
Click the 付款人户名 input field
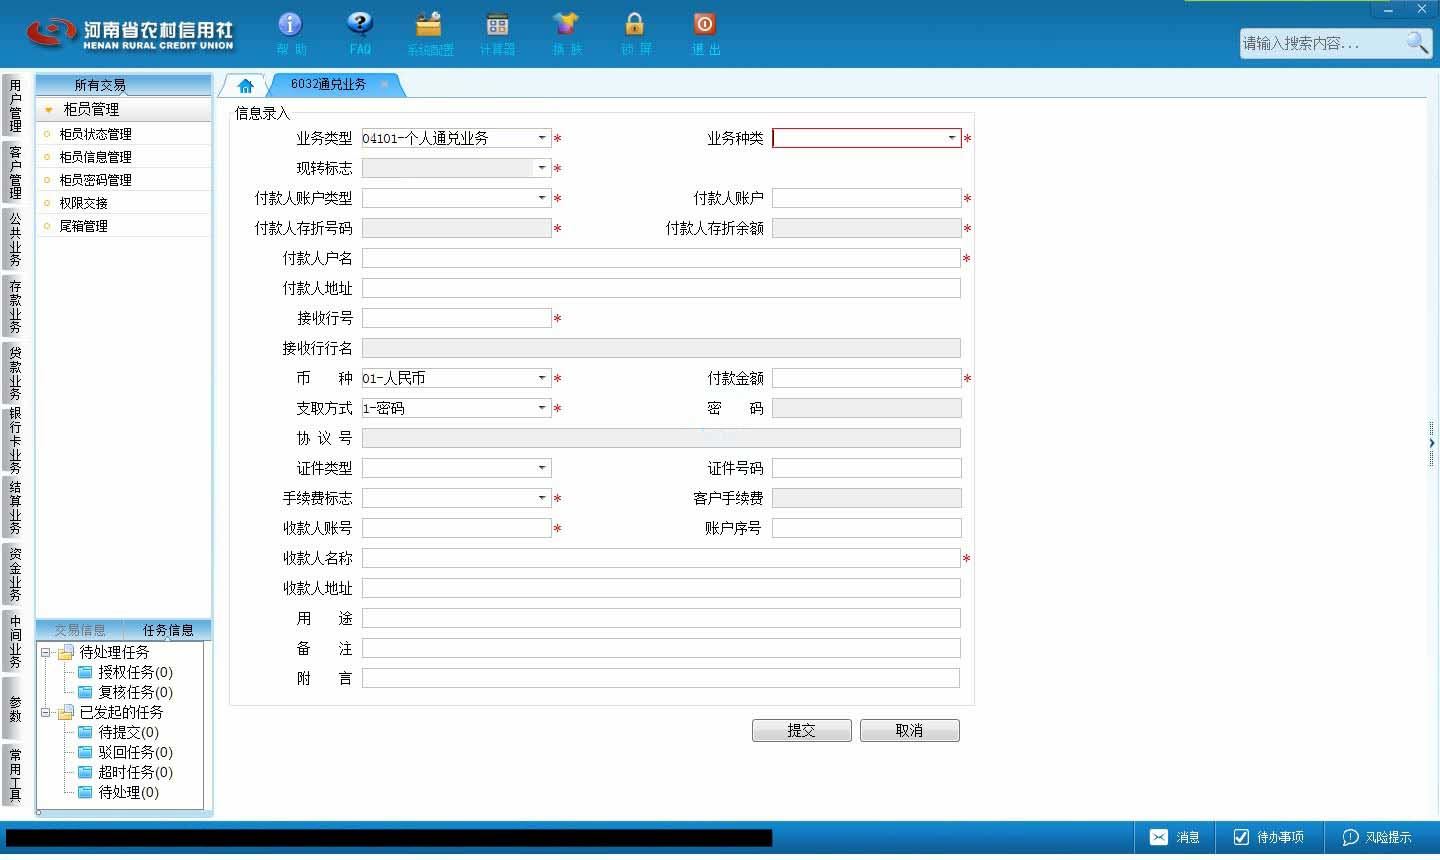[x=661, y=258]
